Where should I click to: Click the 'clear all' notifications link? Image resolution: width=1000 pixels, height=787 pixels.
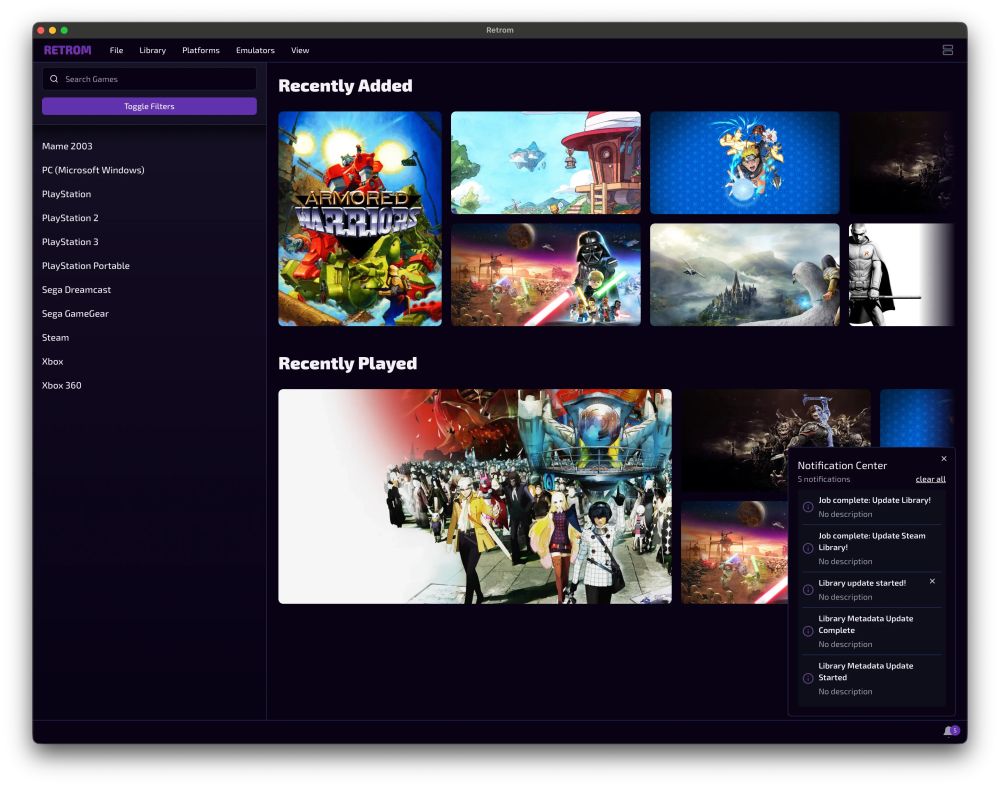point(930,479)
